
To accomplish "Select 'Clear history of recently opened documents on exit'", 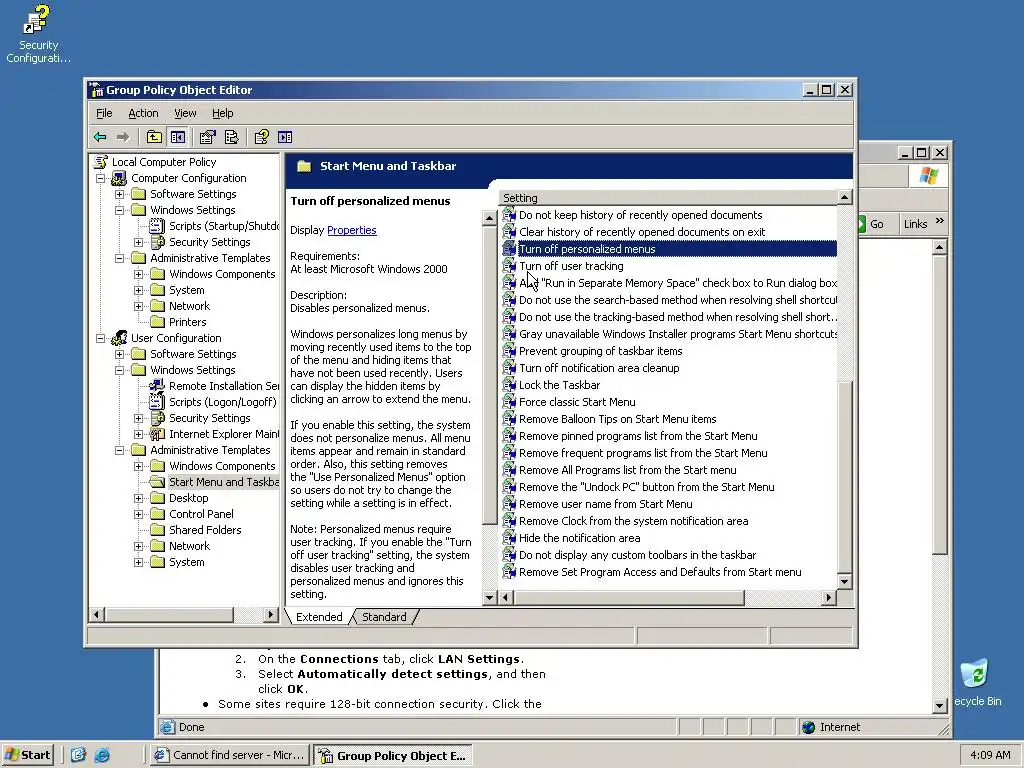I will click(x=642, y=232).
